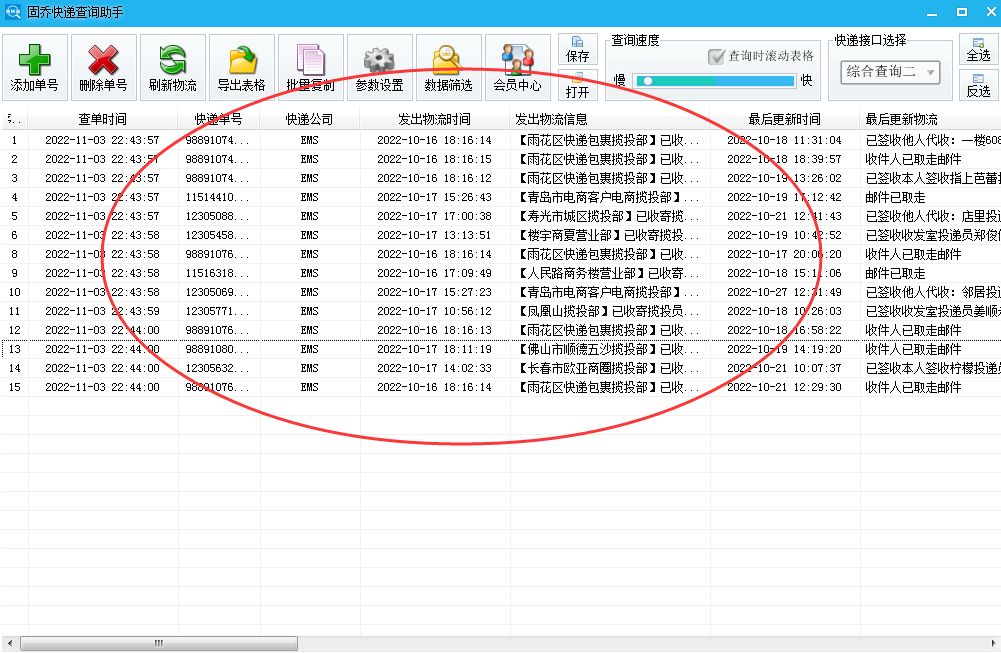Enable the 查询时滚动表格 checkbox
This screenshot has width=1001, height=653.
point(717,56)
